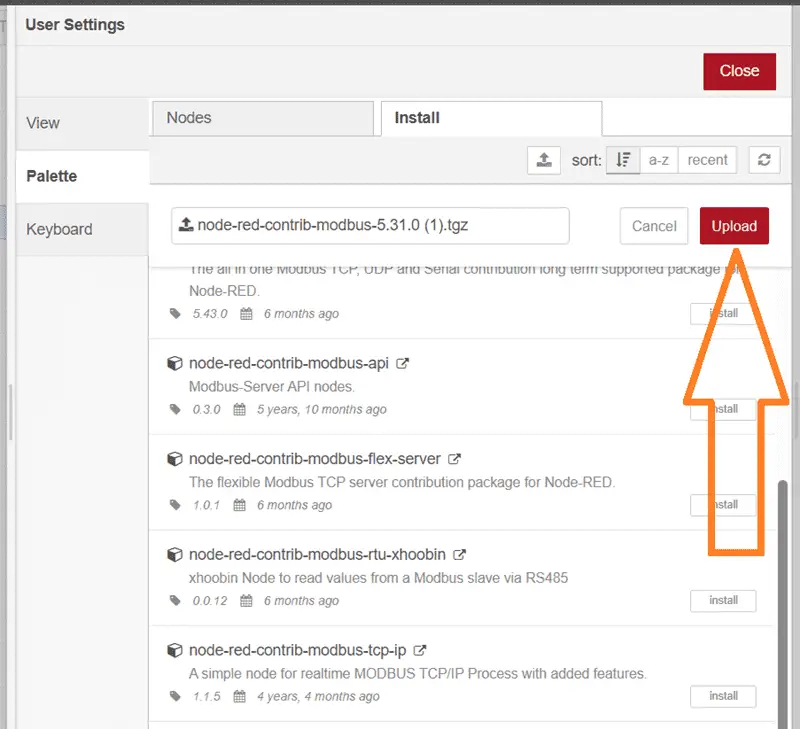The width and height of the screenshot is (800, 729).
Task: Click calendar icon in the 5.43.0 row
Action: coord(246,314)
